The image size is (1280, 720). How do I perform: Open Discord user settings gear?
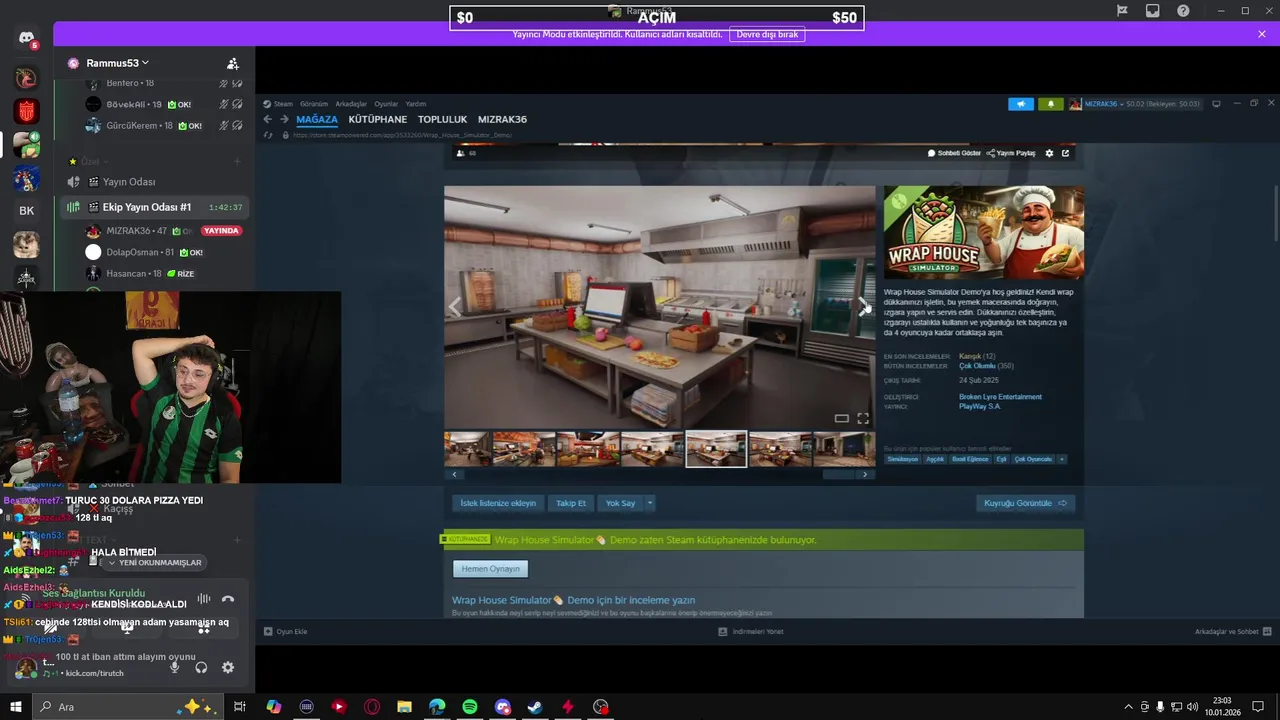(228, 667)
